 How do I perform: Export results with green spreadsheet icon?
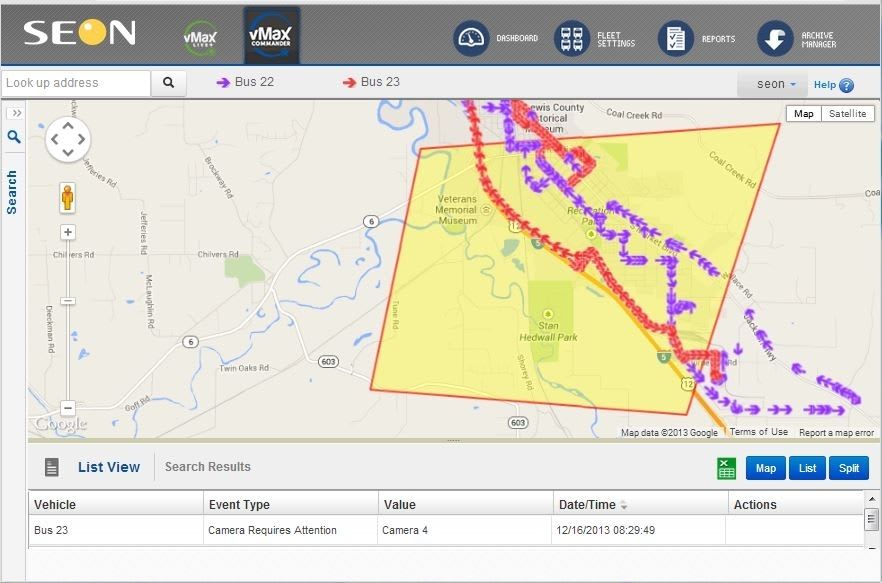[727, 468]
